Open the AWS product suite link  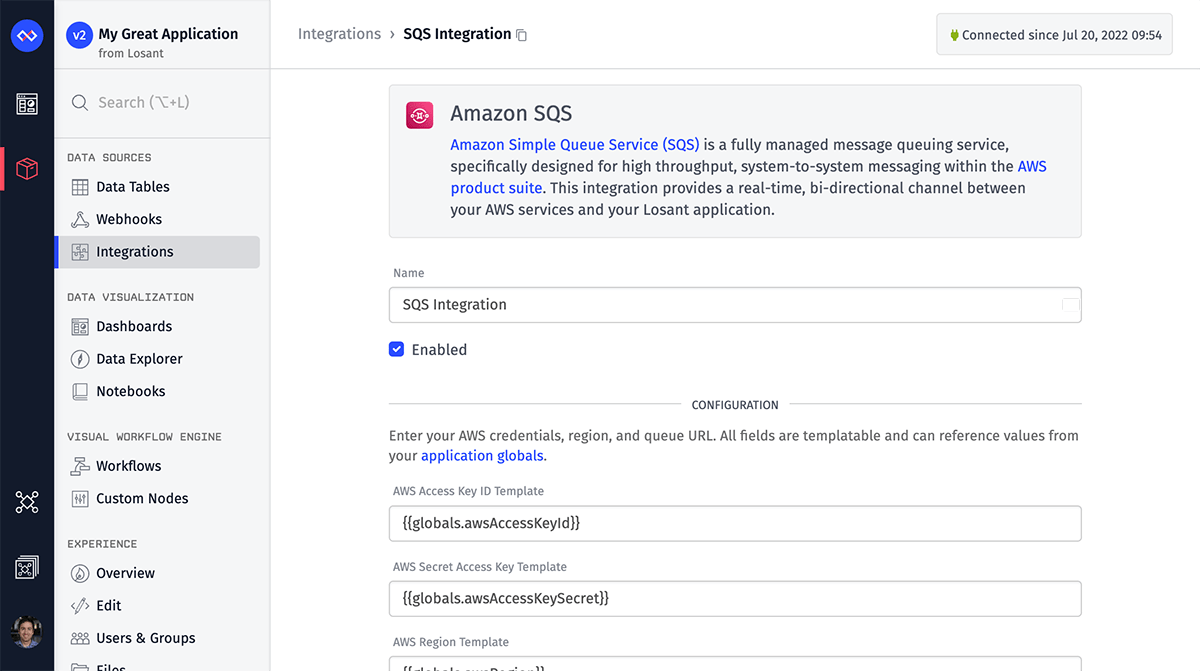pos(496,187)
